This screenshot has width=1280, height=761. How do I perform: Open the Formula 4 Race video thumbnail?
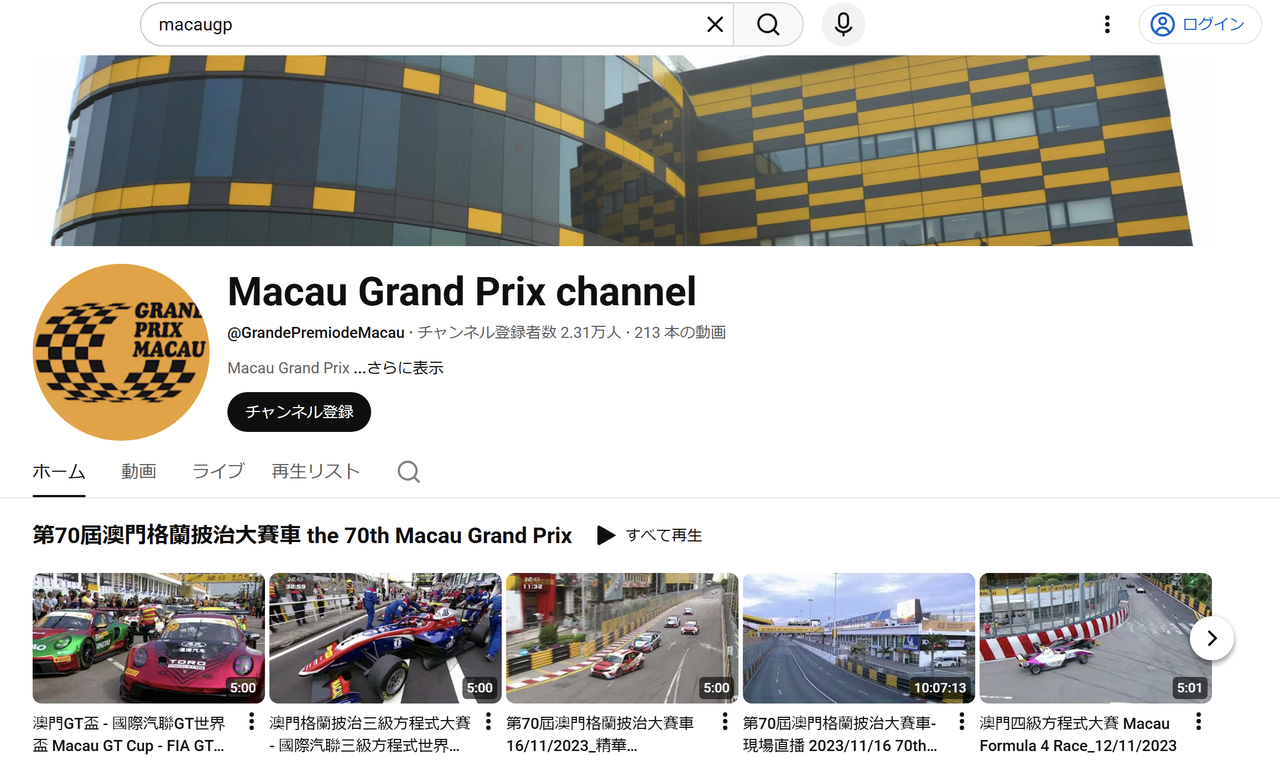coord(1095,638)
